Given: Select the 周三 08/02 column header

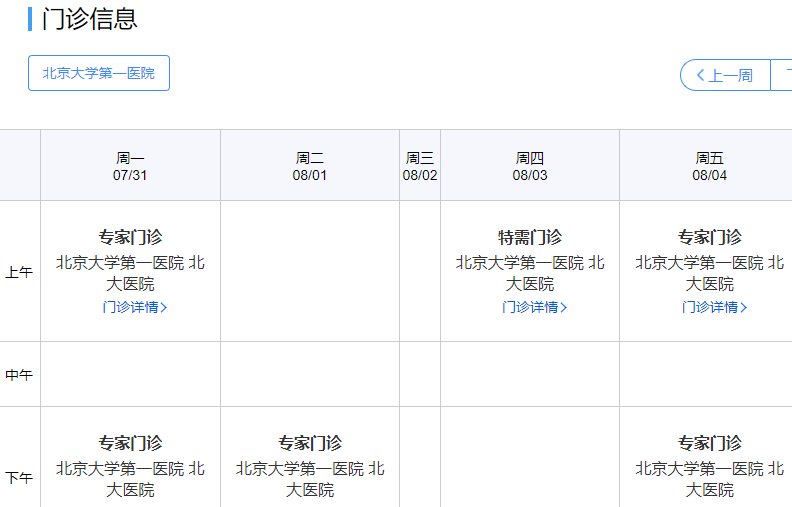Looking at the screenshot, I should click(420, 166).
